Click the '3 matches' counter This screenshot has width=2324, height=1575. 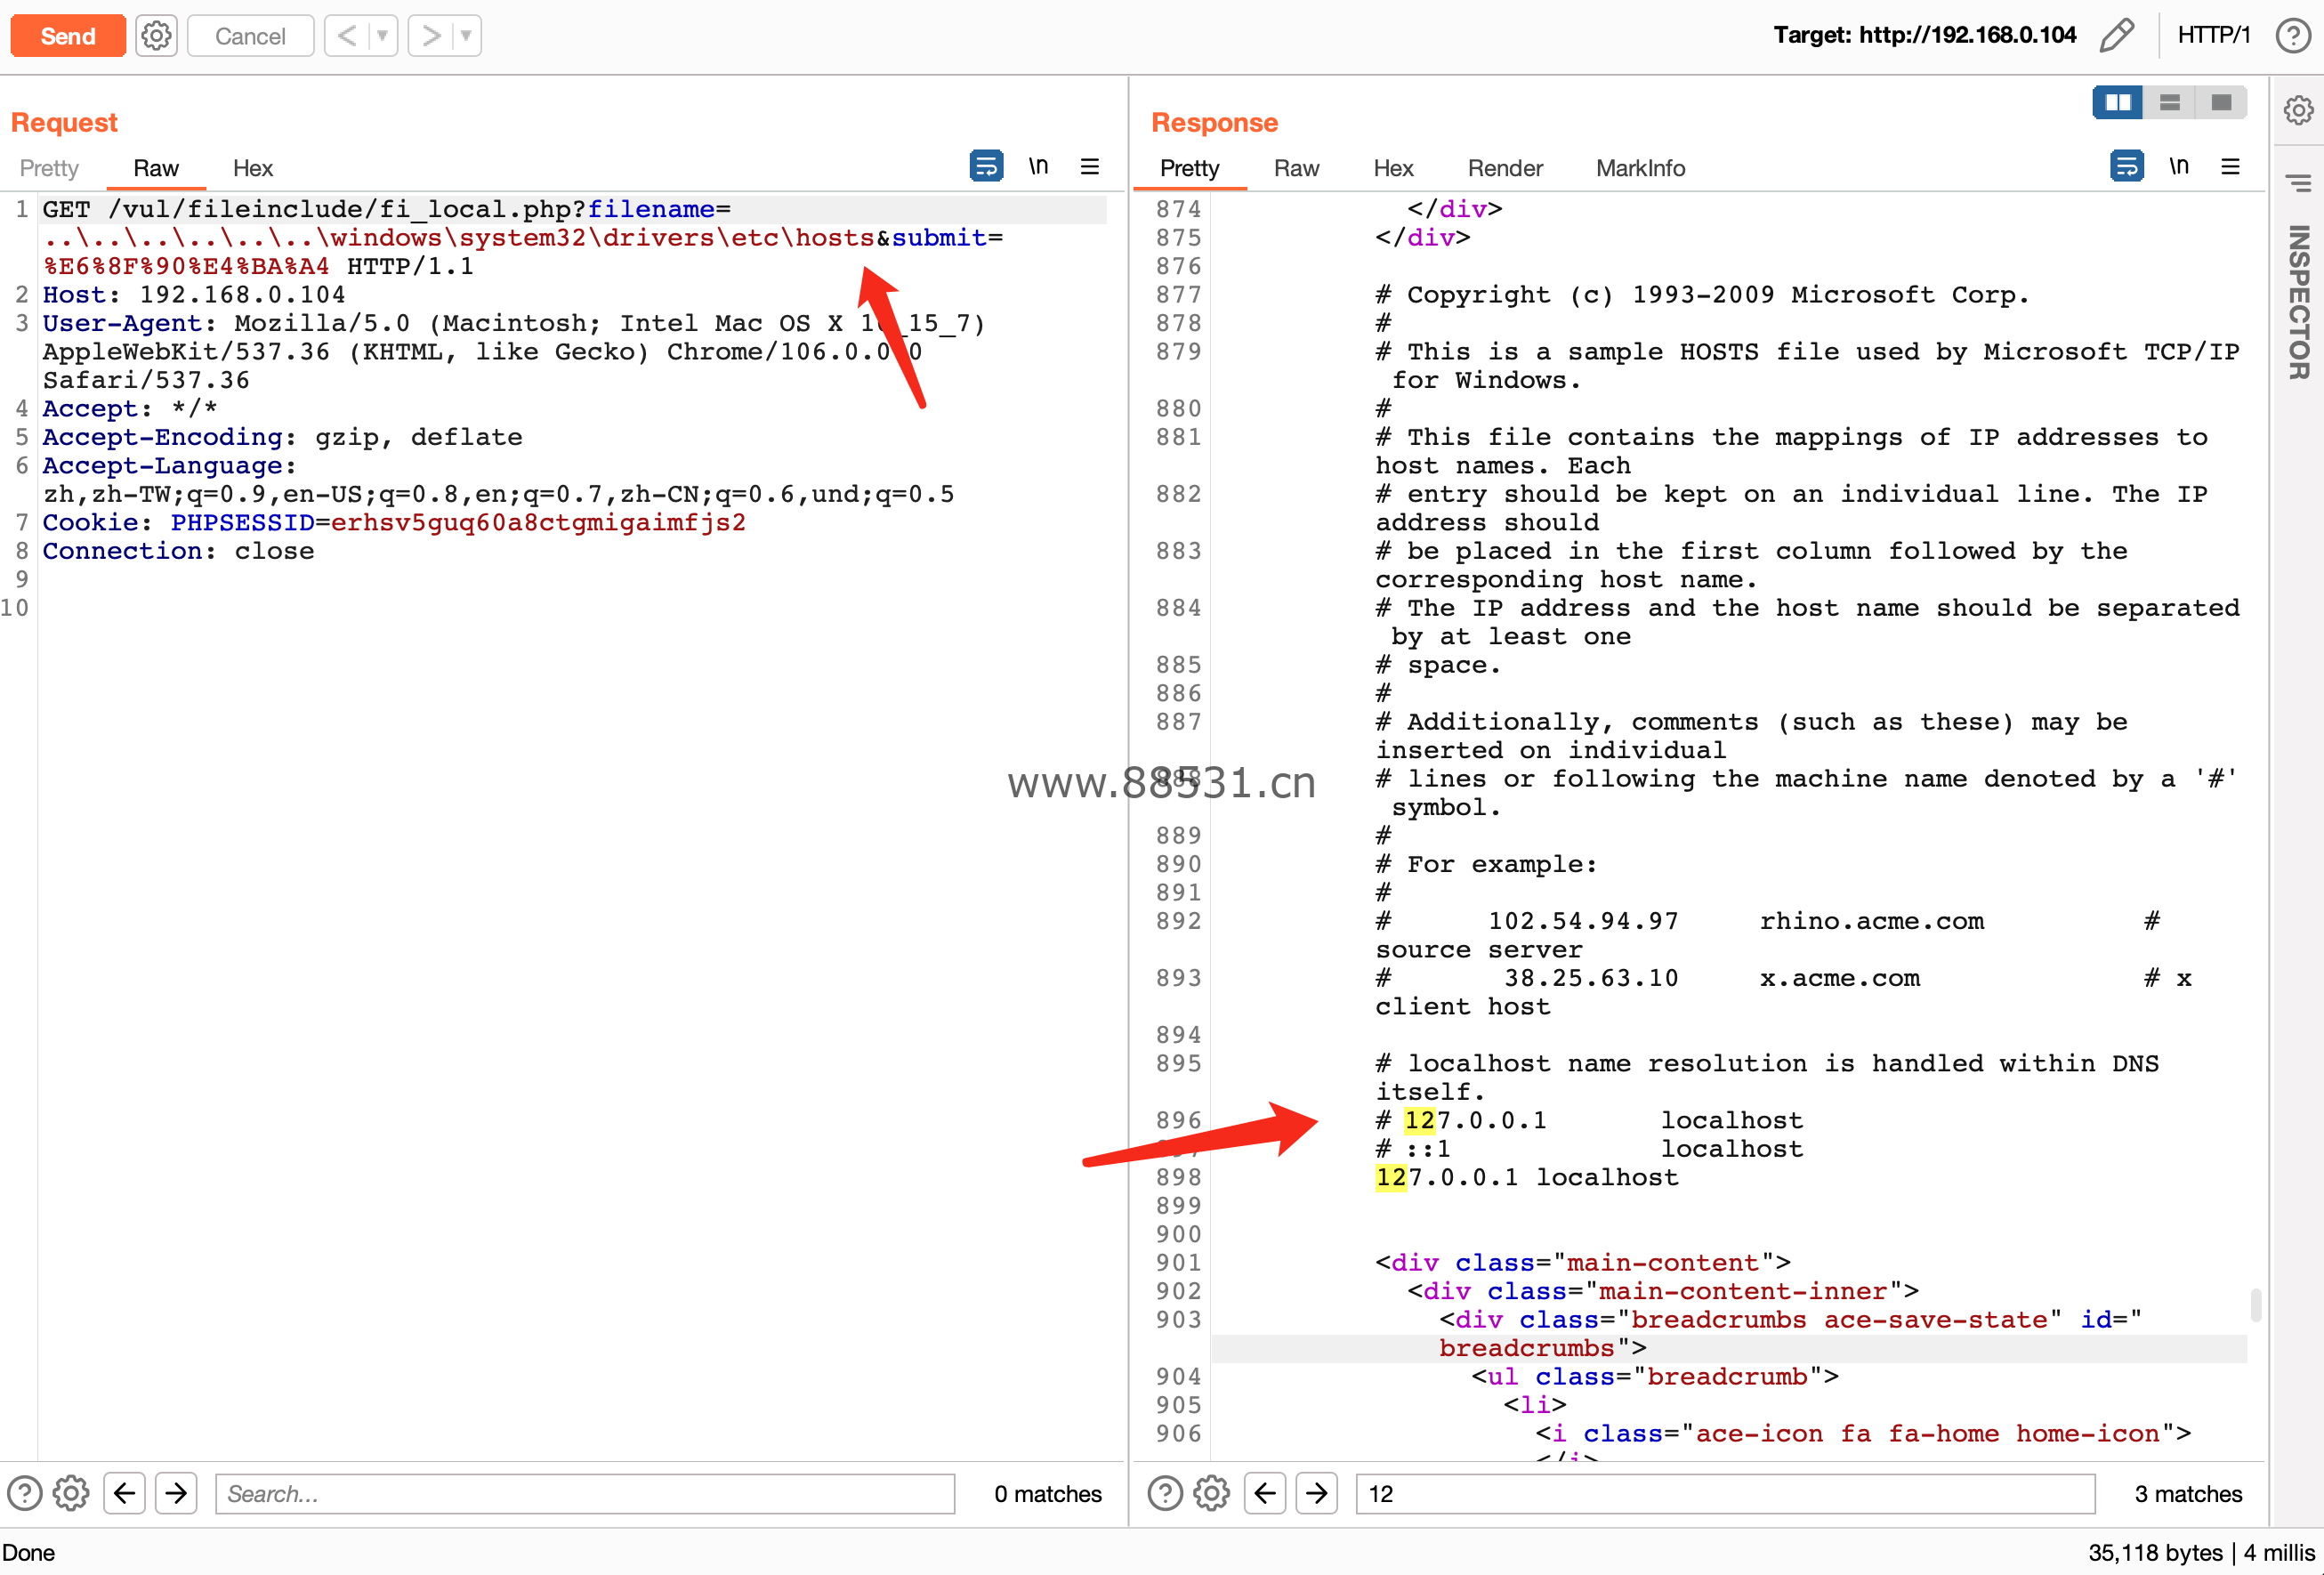tap(2188, 1493)
